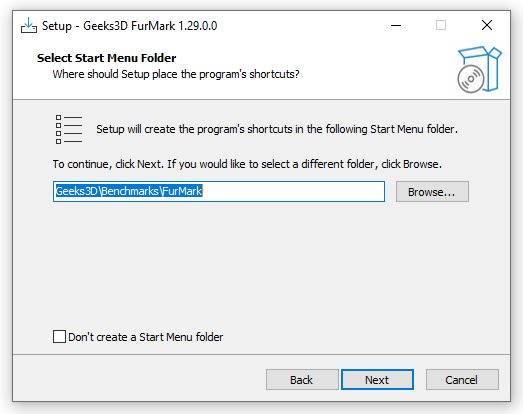Click the "Where should Setup place" subtitle
Image resolution: width=523 pixels, height=414 pixels.
[176, 74]
